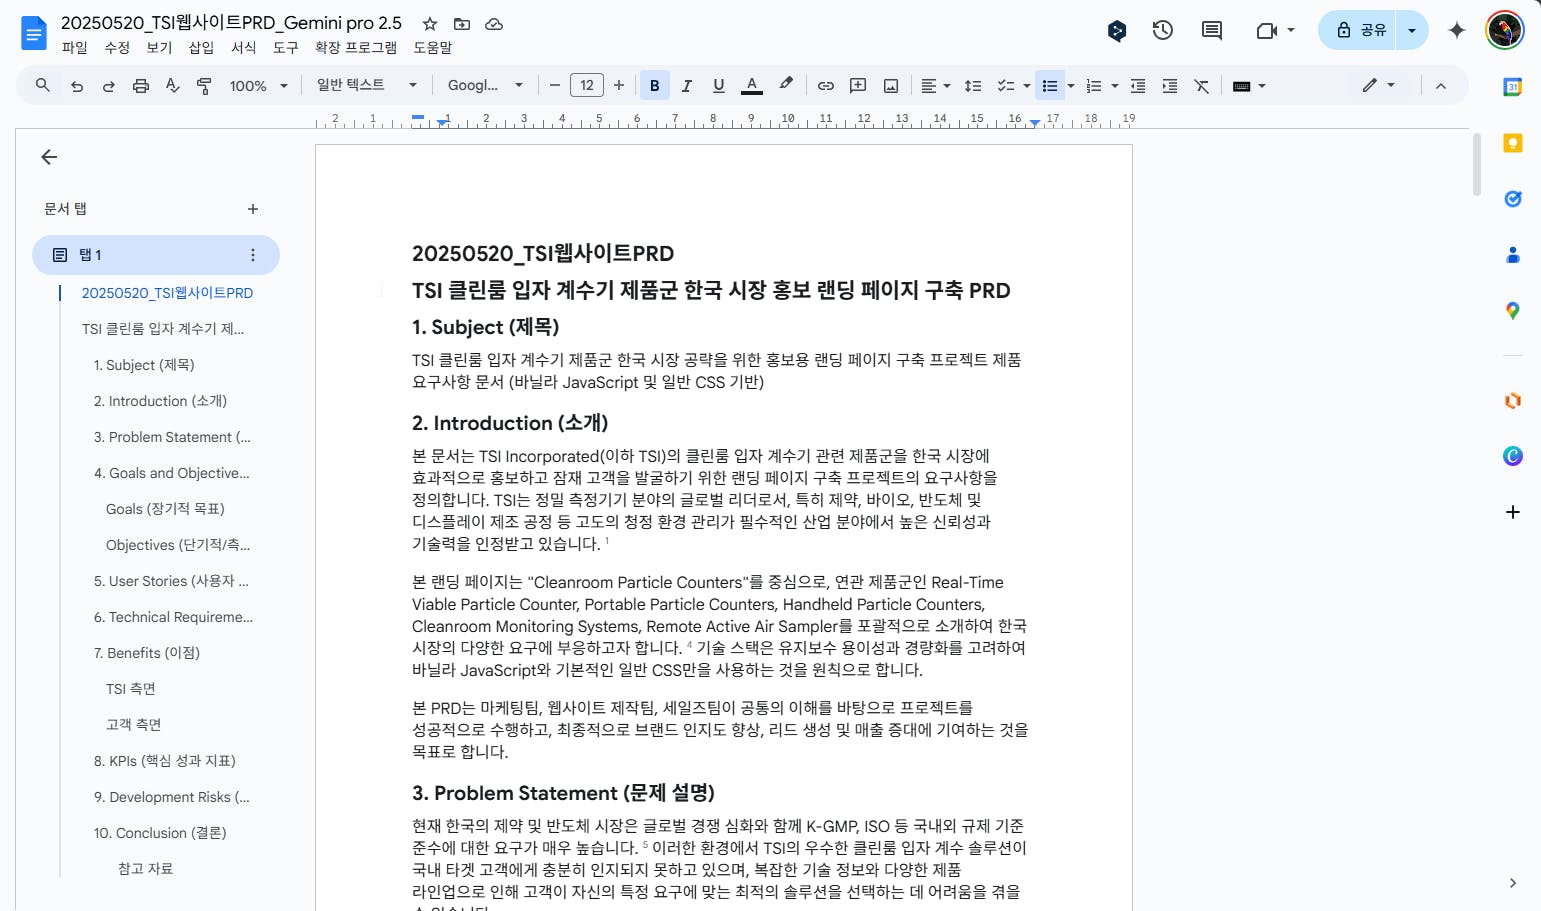Open Google Keep side panel
1541x911 pixels.
tap(1513, 143)
